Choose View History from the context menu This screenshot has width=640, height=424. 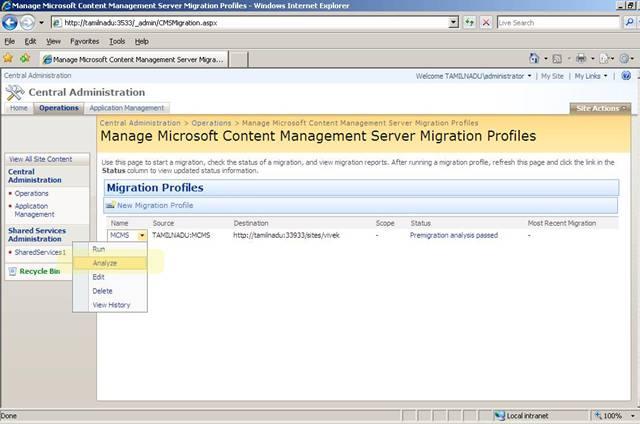tap(110, 305)
